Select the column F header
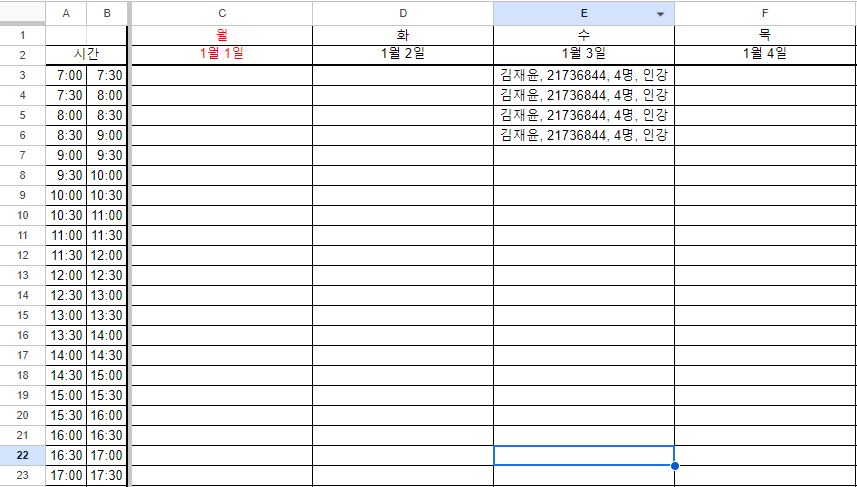 [765, 13]
